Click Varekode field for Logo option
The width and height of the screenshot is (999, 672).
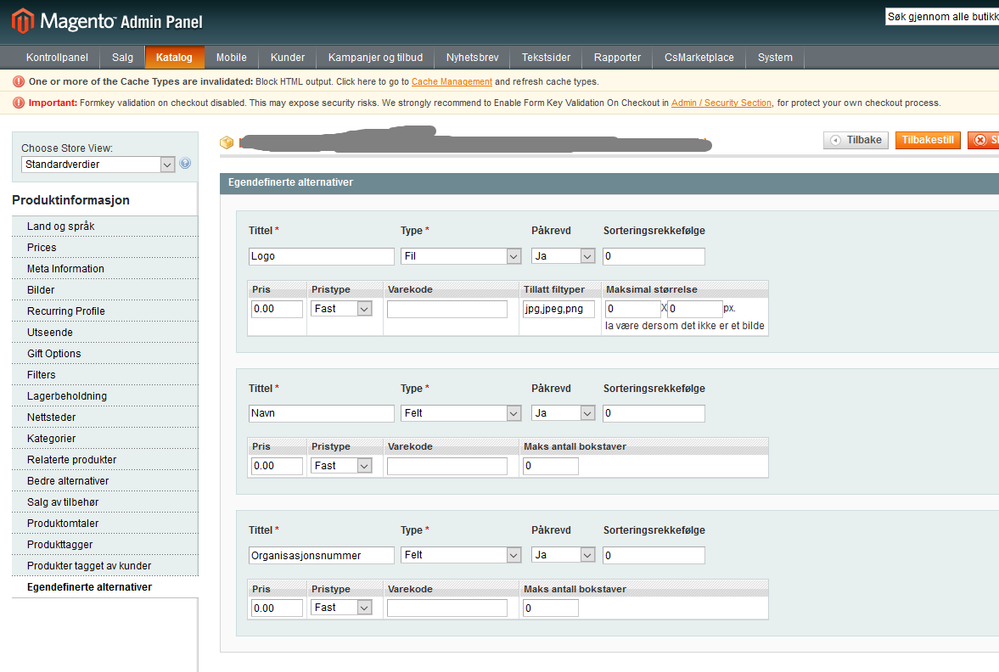tap(447, 309)
